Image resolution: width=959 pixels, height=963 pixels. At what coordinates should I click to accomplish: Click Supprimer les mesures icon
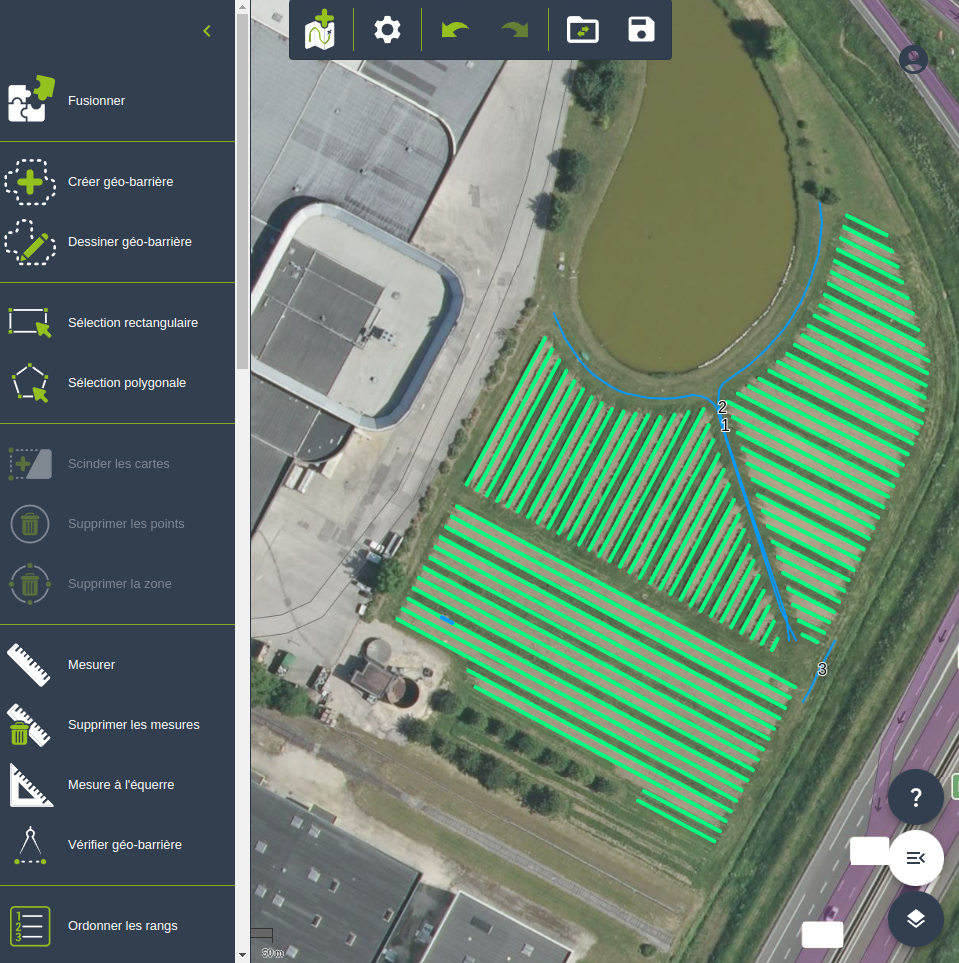30,725
